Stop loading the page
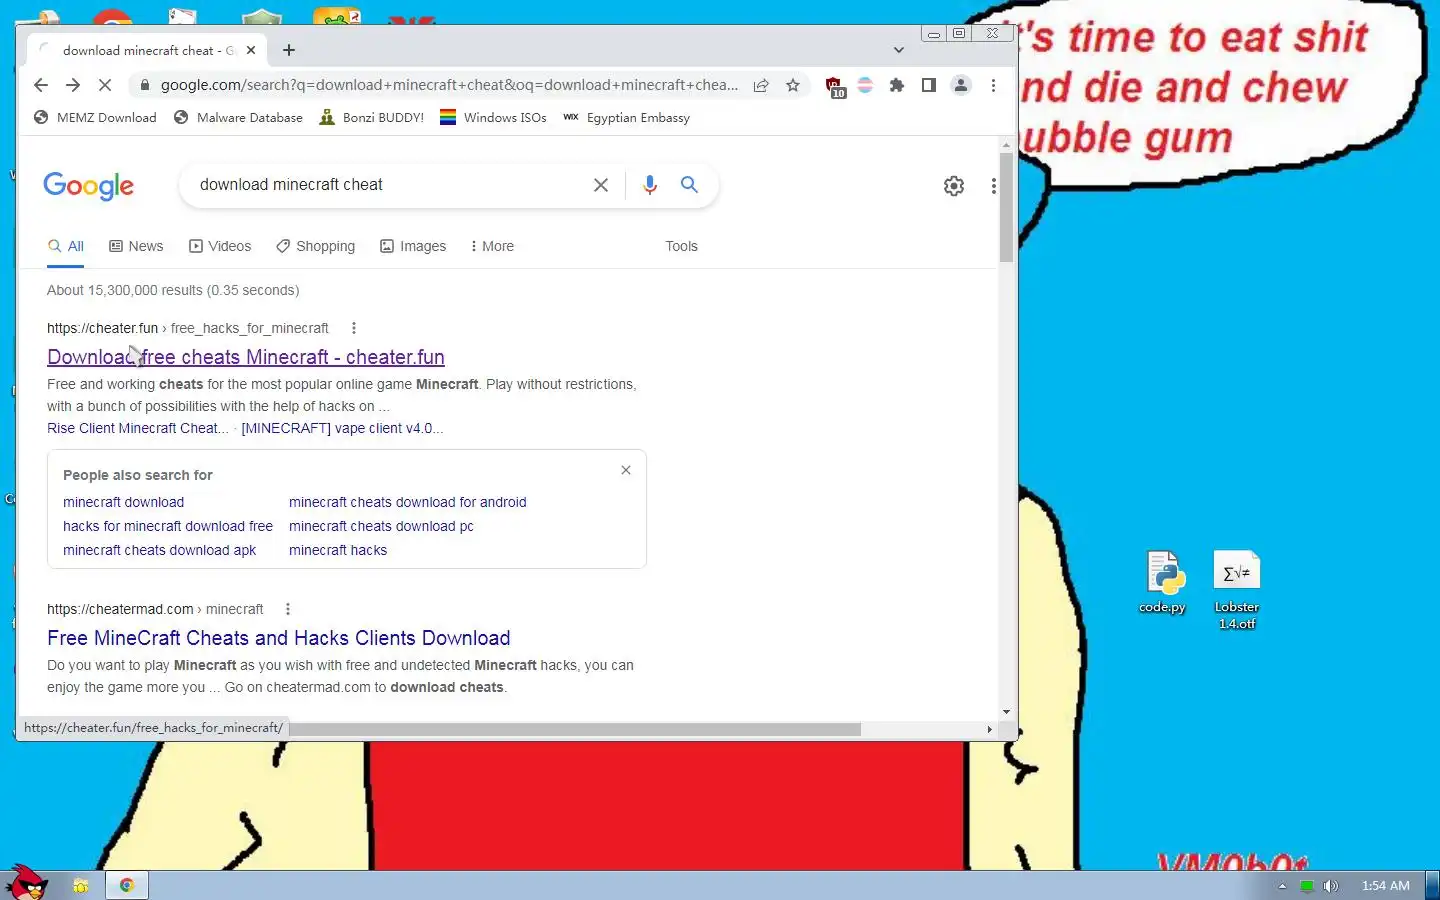Screen dimensions: 1440x900 coord(104,85)
